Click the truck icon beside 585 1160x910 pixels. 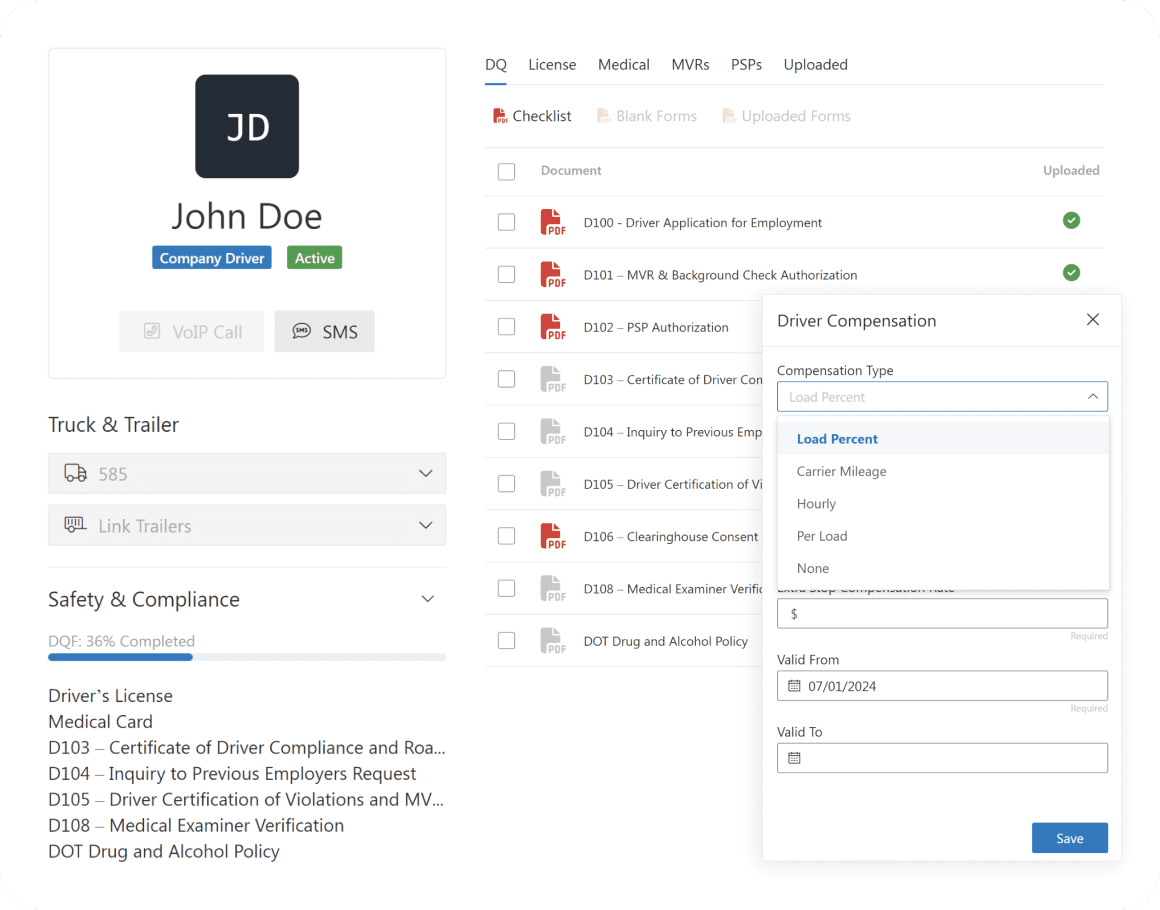point(75,473)
